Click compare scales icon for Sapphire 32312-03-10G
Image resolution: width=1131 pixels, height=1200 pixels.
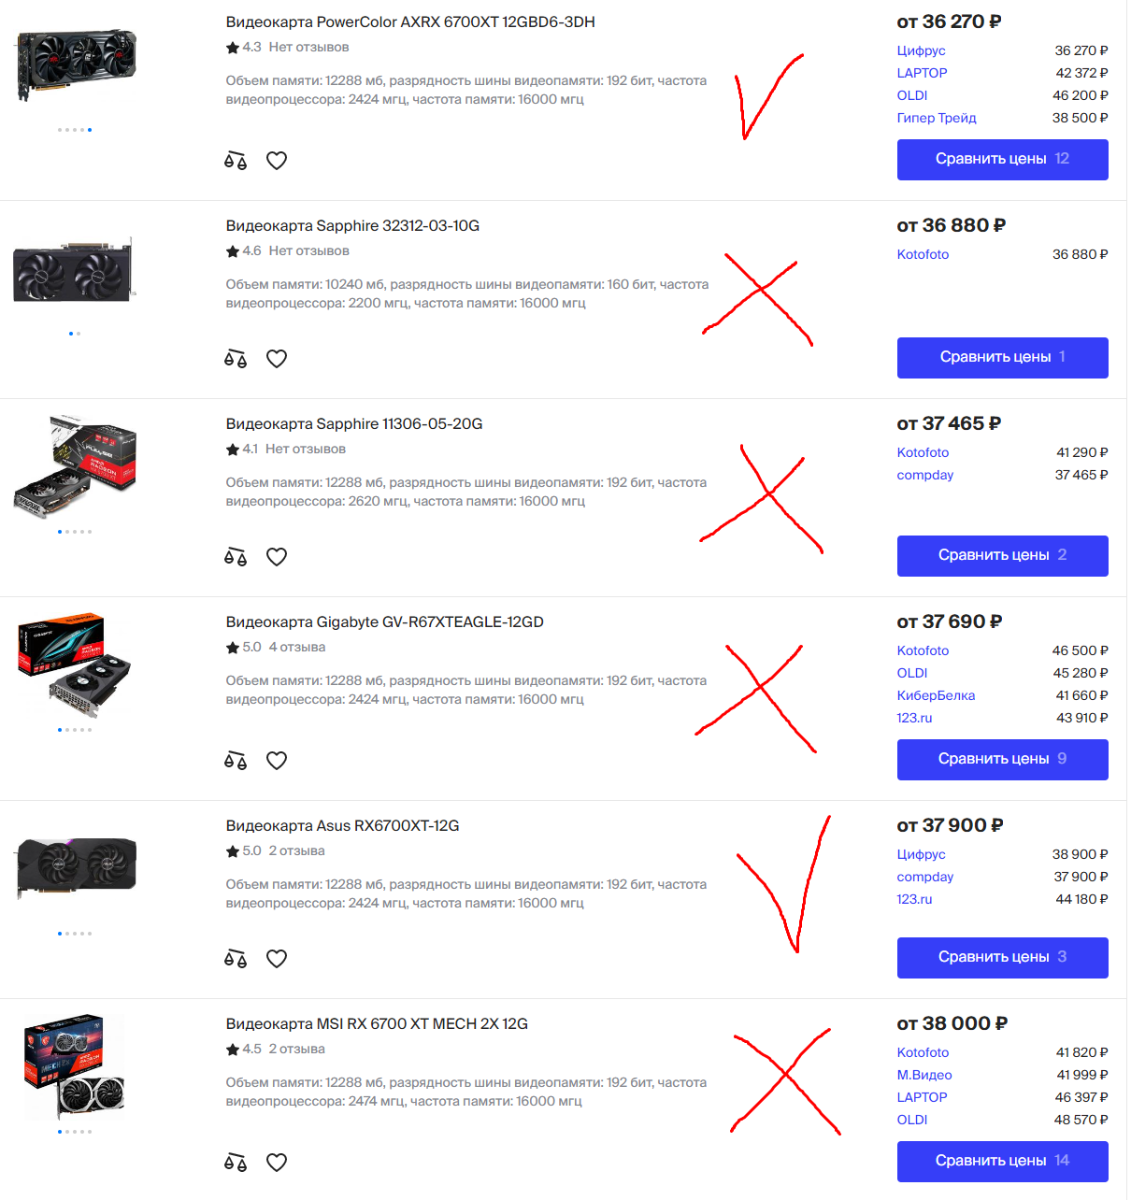(x=235, y=358)
